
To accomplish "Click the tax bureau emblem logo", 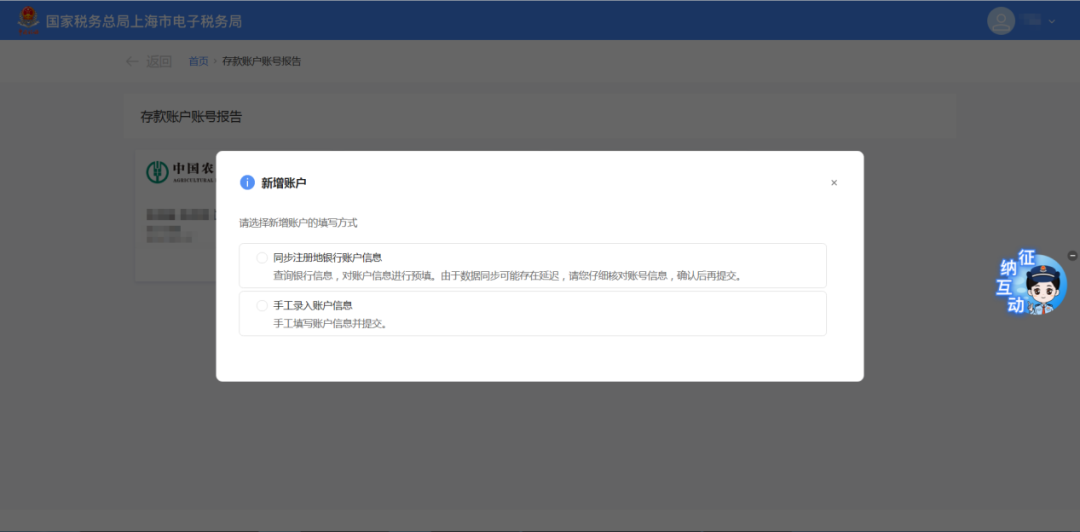I will (x=27, y=20).
